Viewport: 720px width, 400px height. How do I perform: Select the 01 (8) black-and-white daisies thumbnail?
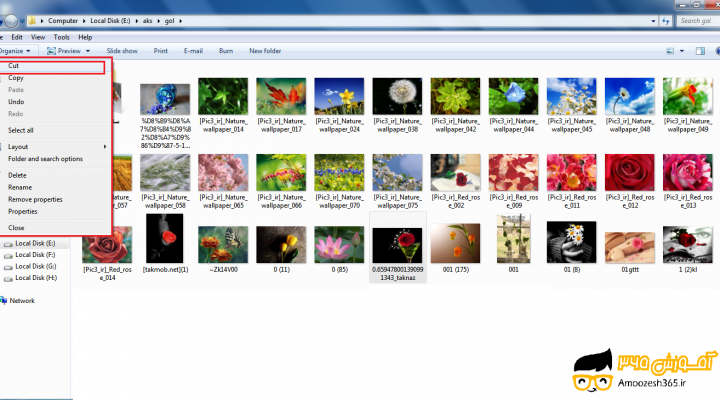pyautogui.click(x=572, y=242)
